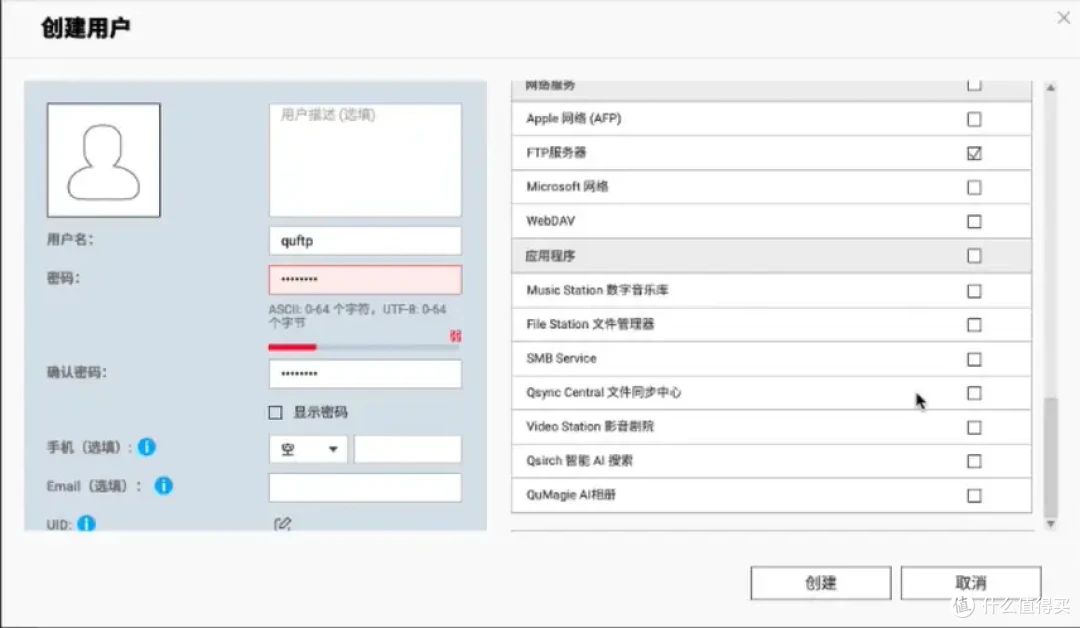This screenshot has width=1080, height=628.
Task: Click the user description text area
Action: tap(365, 160)
